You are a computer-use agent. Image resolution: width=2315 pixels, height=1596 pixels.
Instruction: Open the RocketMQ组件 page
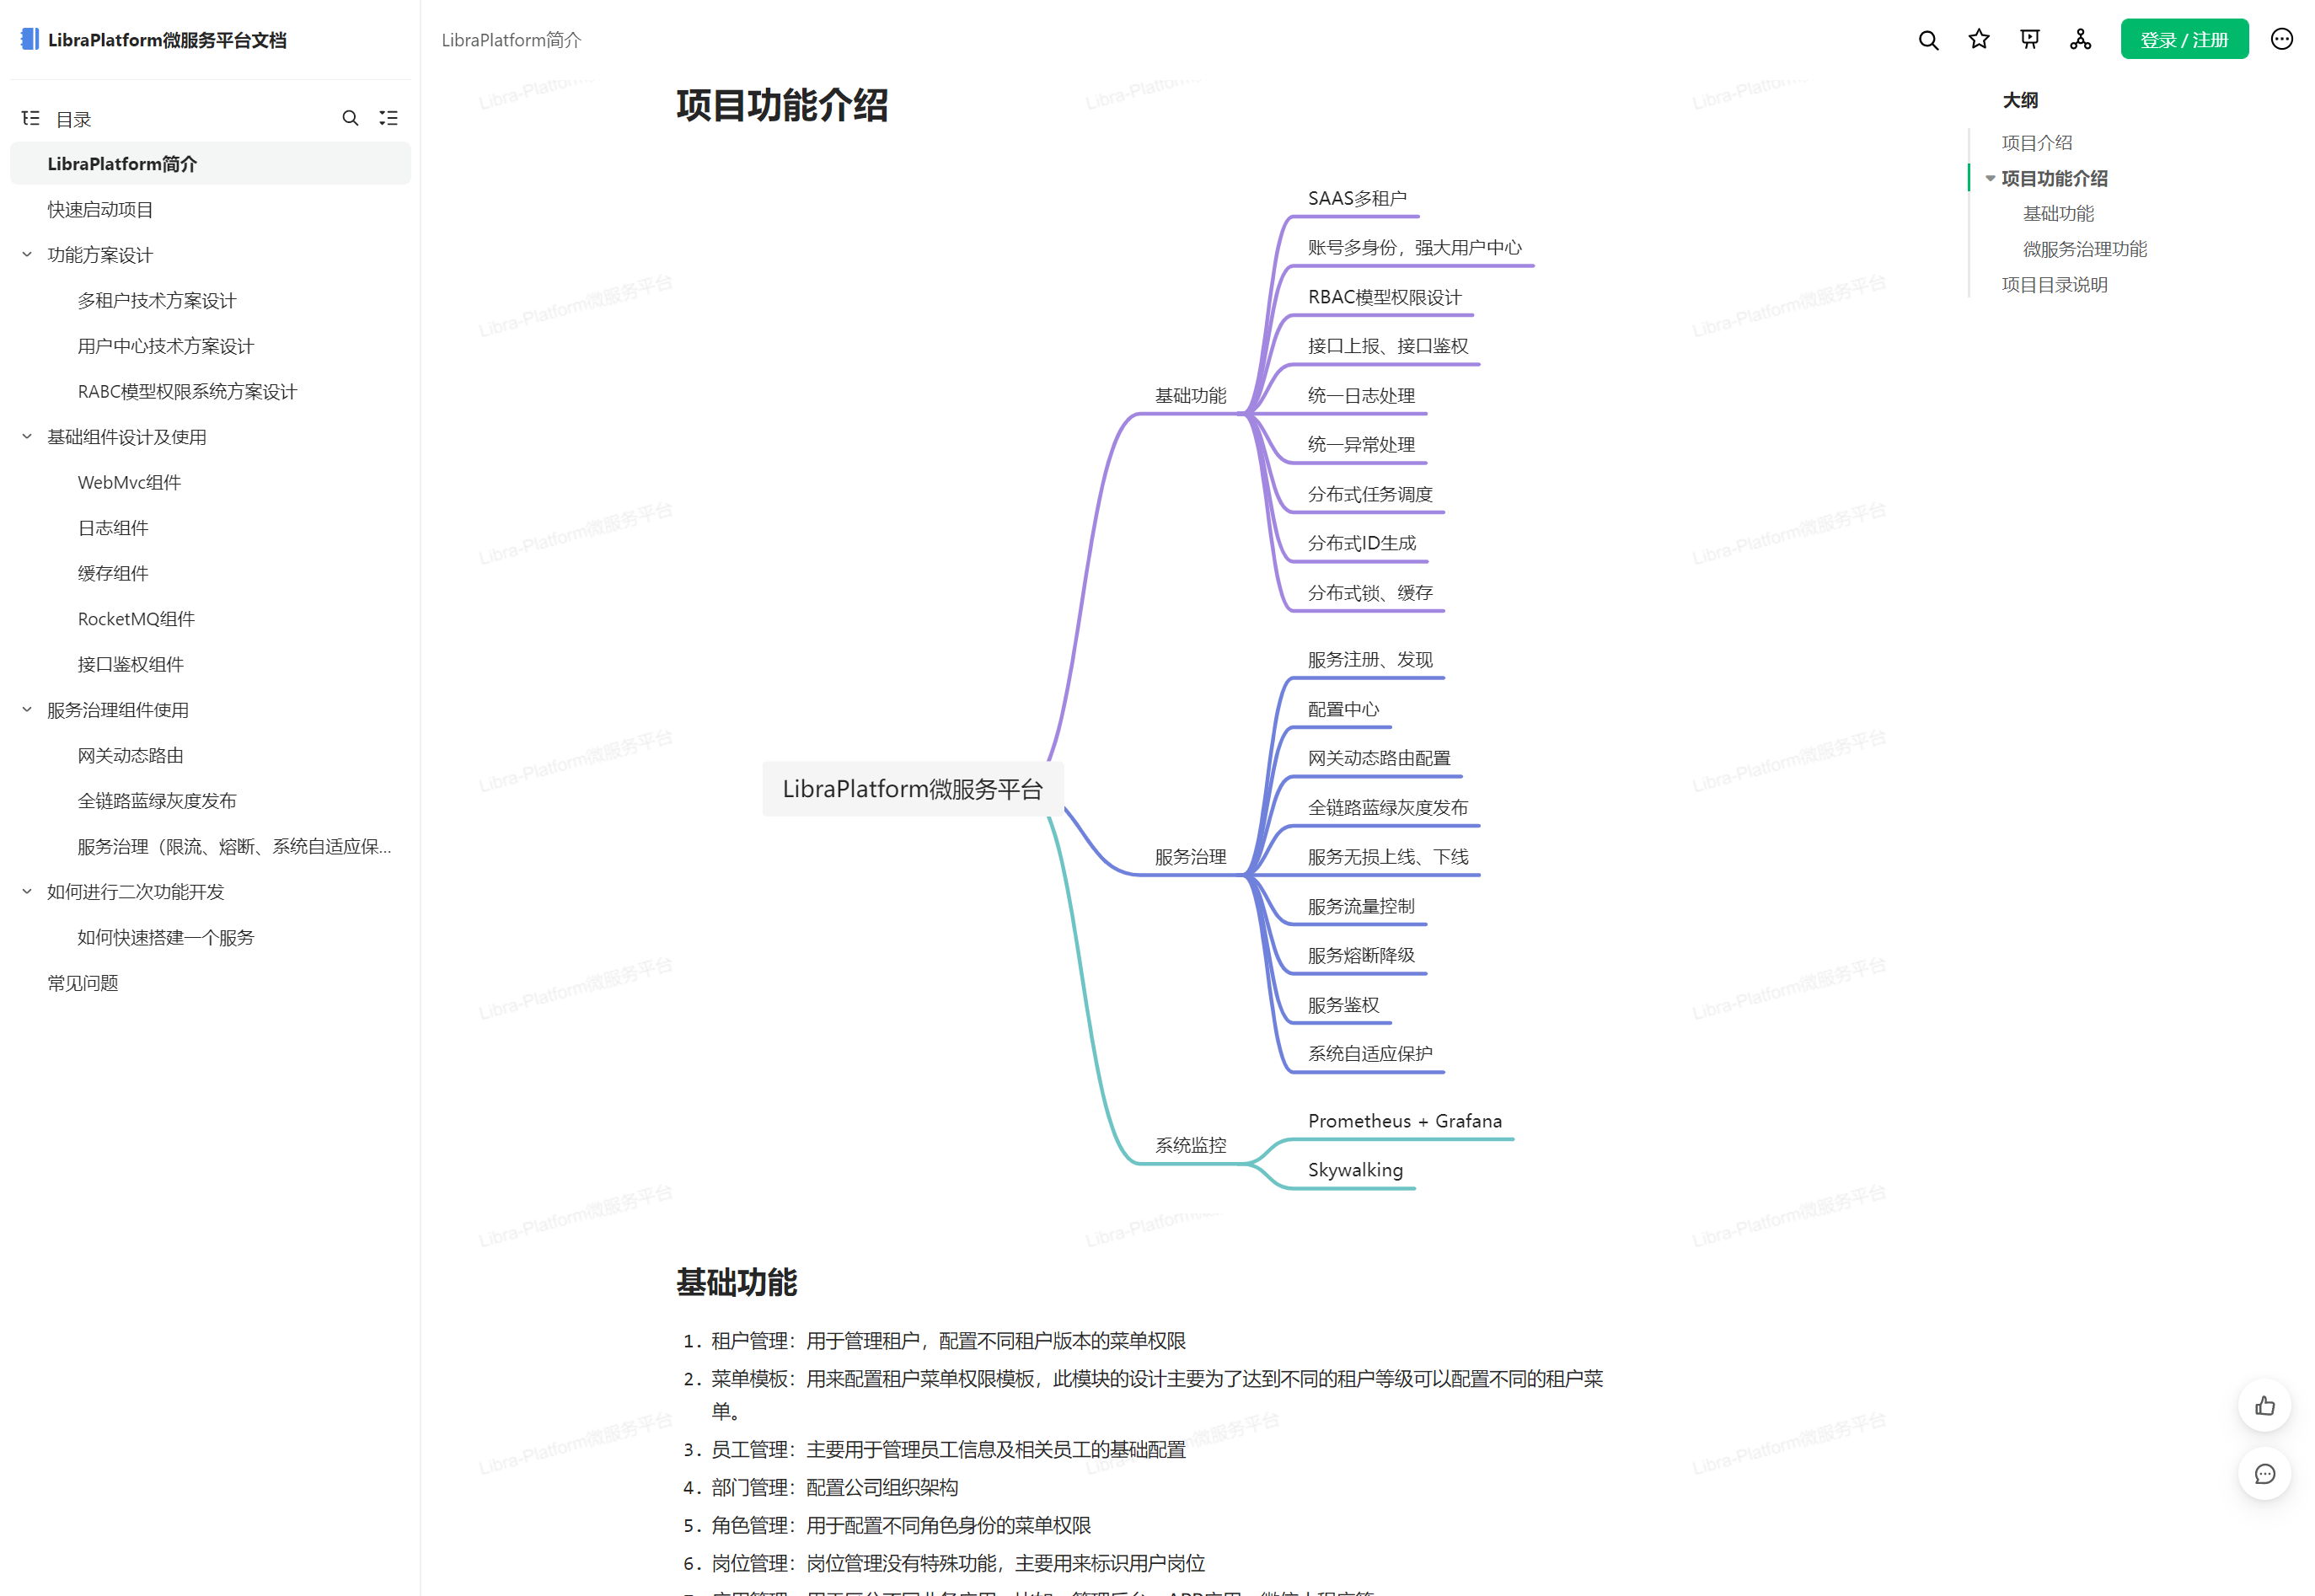coord(136,619)
